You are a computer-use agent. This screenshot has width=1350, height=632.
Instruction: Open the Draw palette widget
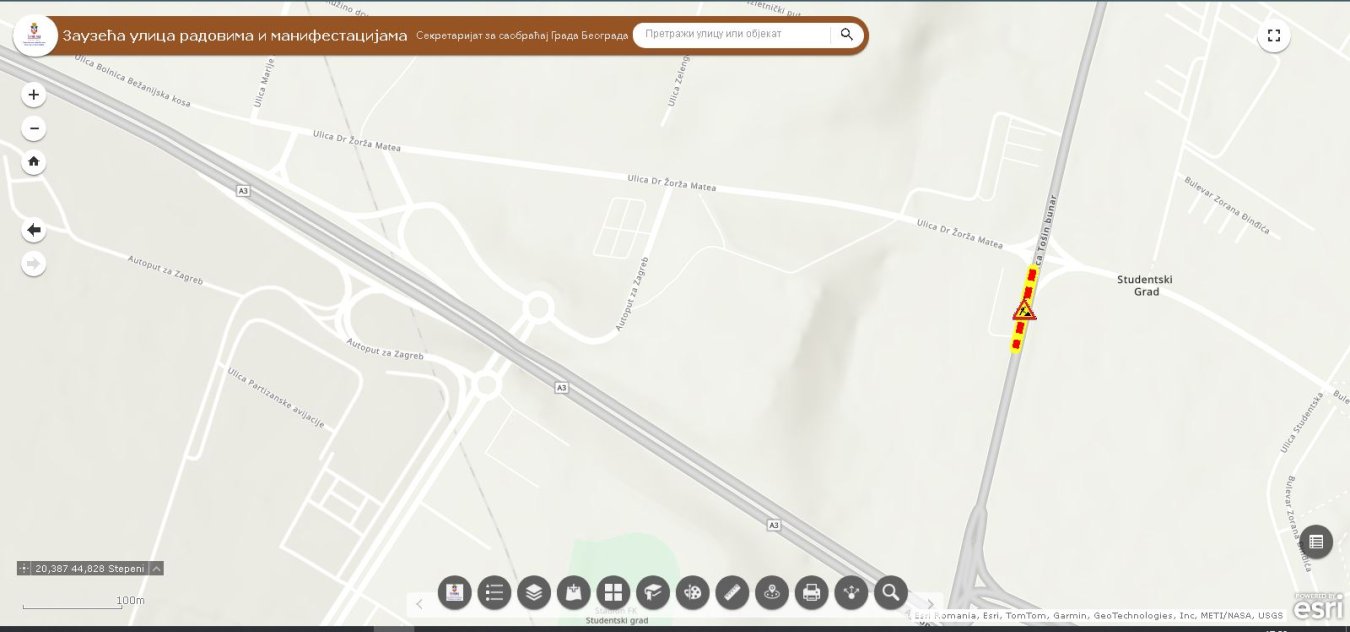pyautogui.click(x=692, y=592)
